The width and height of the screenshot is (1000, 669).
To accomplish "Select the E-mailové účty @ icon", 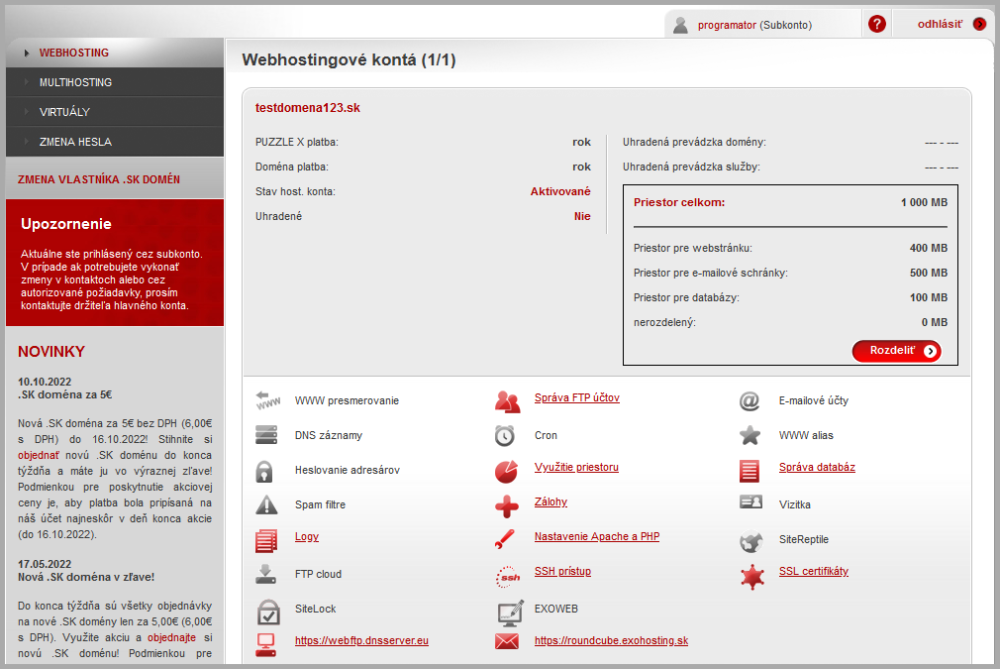I will [750, 401].
